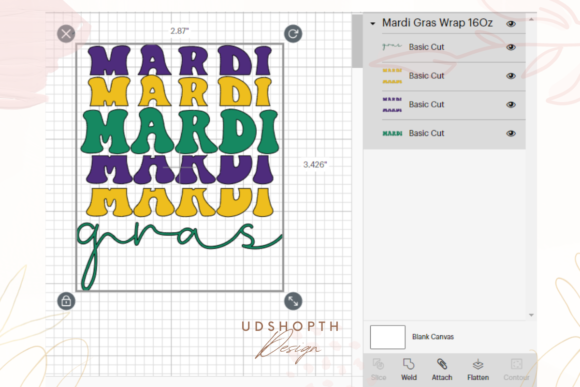Image resolution: width=580 pixels, height=387 pixels.
Task: Click the lock proportions handle
Action: (x=66, y=301)
